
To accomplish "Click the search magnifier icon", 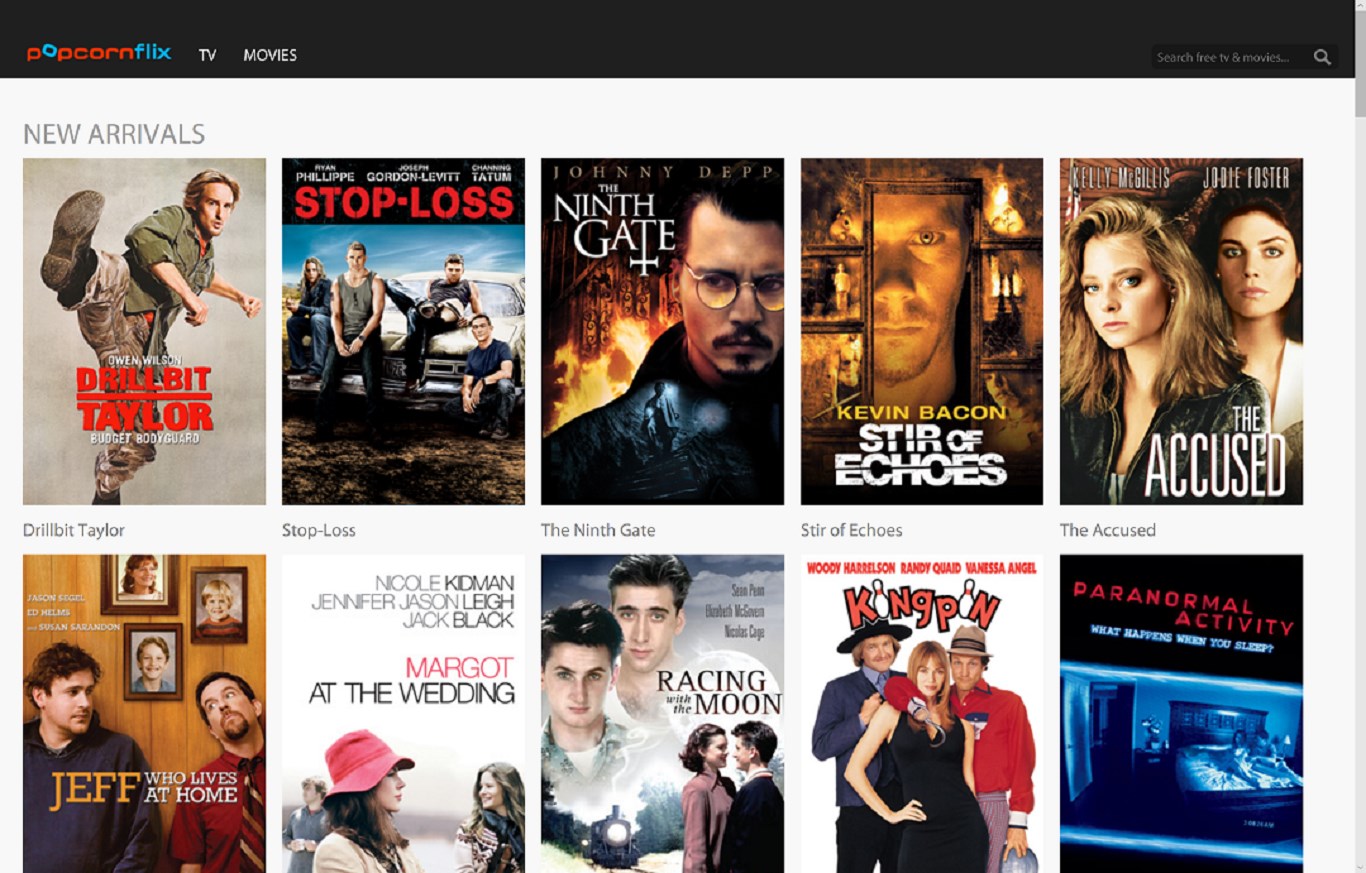I will [1322, 57].
